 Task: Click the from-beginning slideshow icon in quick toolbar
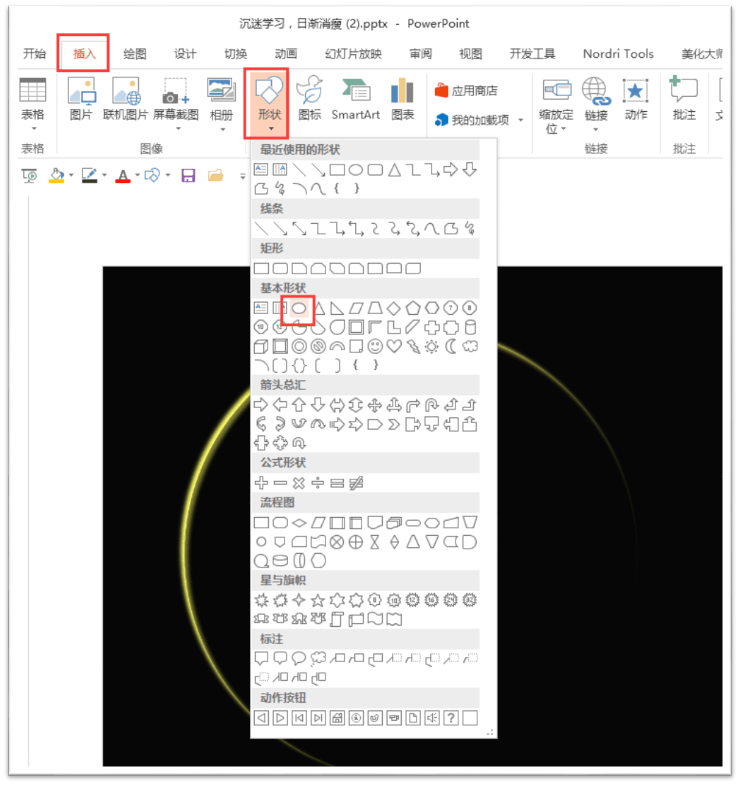[x=29, y=176]
